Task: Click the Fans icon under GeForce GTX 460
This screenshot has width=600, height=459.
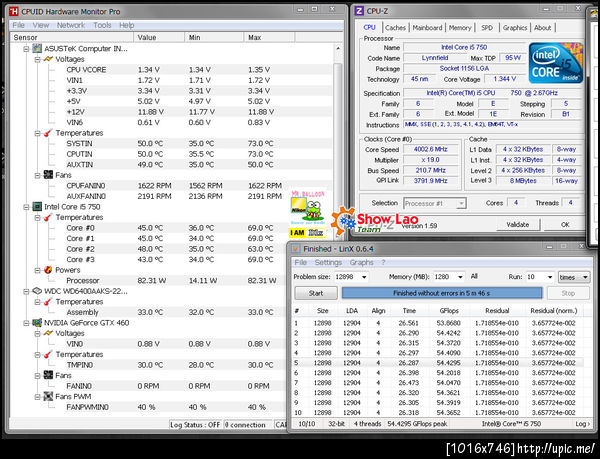Action: click(x=48, y=375)
